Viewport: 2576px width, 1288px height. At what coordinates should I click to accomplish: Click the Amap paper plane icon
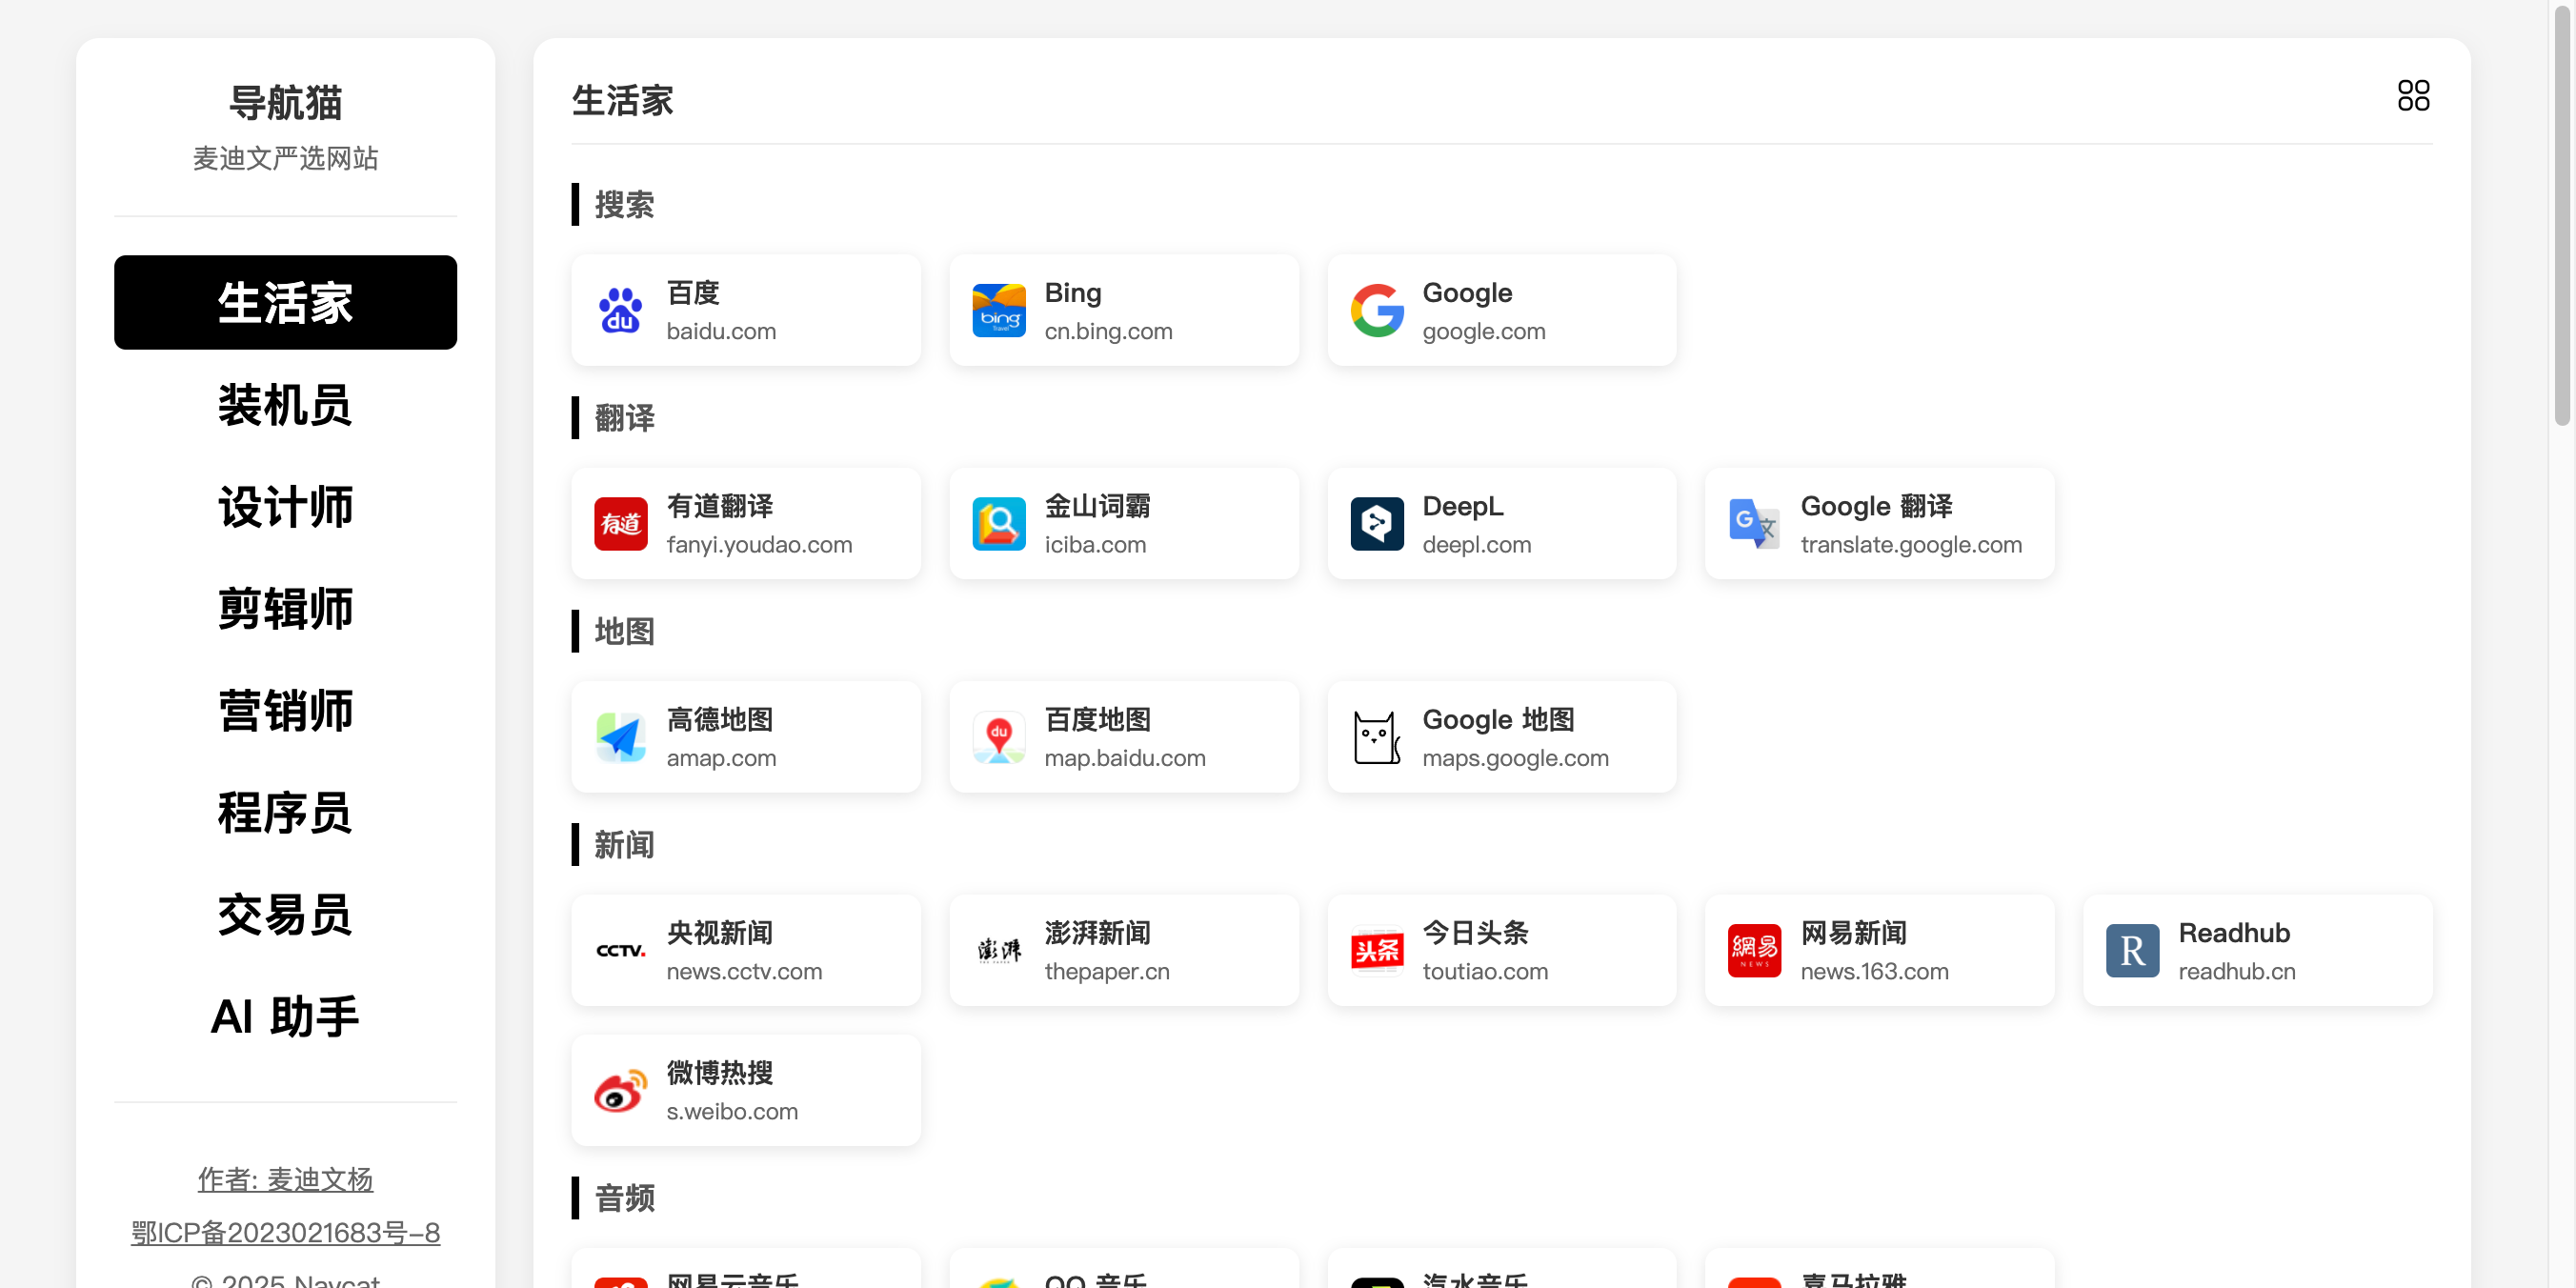click(620, 737)
